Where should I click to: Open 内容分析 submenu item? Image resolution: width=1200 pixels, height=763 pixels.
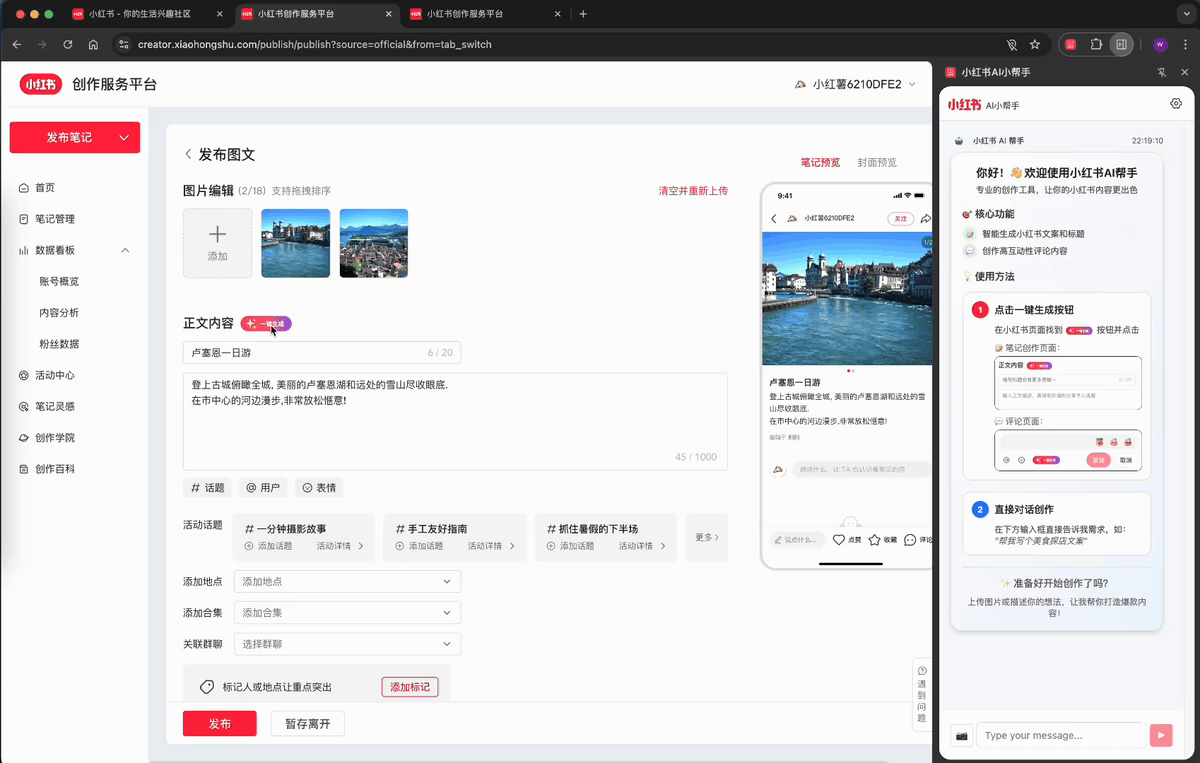click(x=59, y=313)
